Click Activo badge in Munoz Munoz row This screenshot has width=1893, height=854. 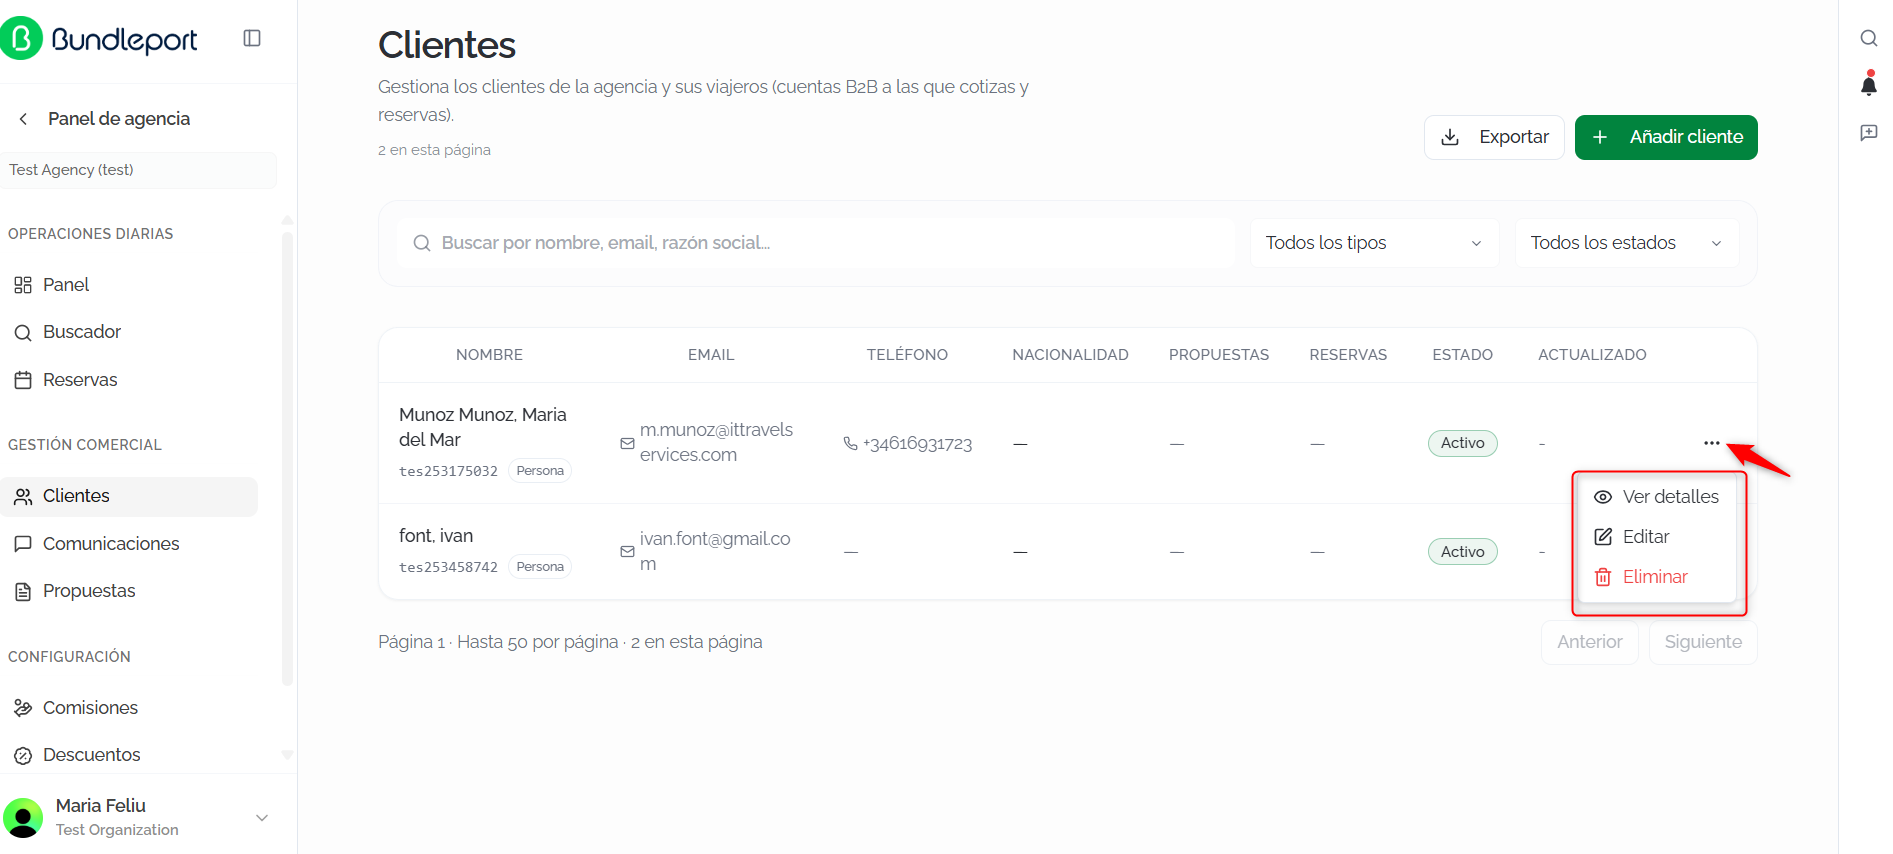click(x=1462, y=443)
